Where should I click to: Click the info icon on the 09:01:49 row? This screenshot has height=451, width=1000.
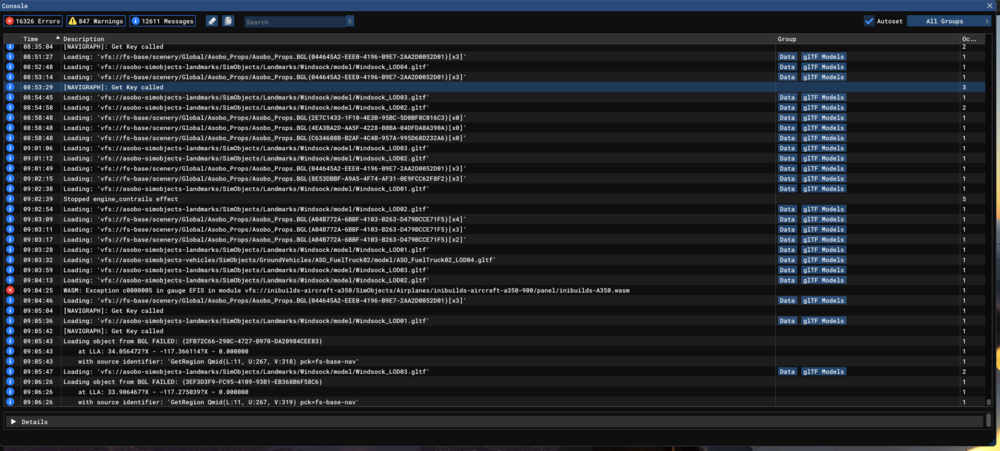click(x=10, y=168)
